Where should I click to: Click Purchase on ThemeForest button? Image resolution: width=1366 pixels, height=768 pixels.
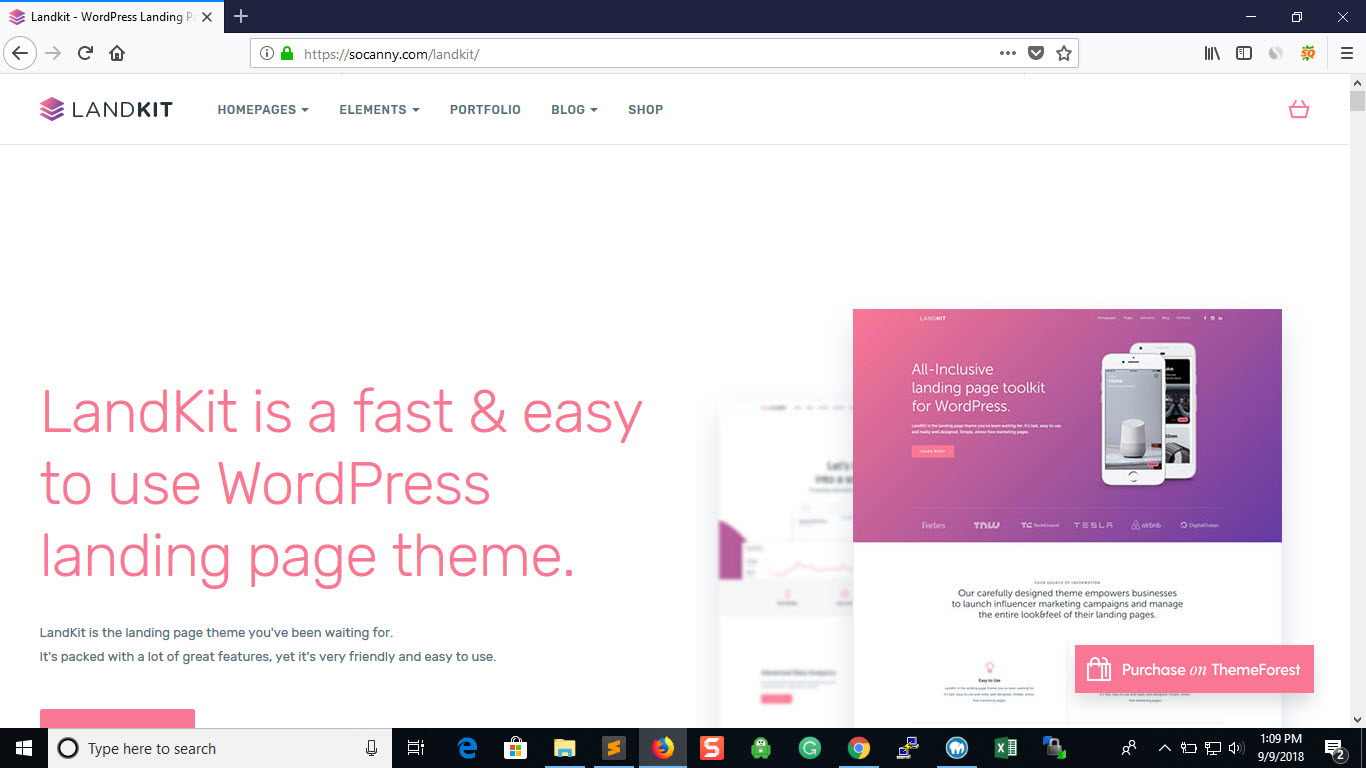point(1194,669)
